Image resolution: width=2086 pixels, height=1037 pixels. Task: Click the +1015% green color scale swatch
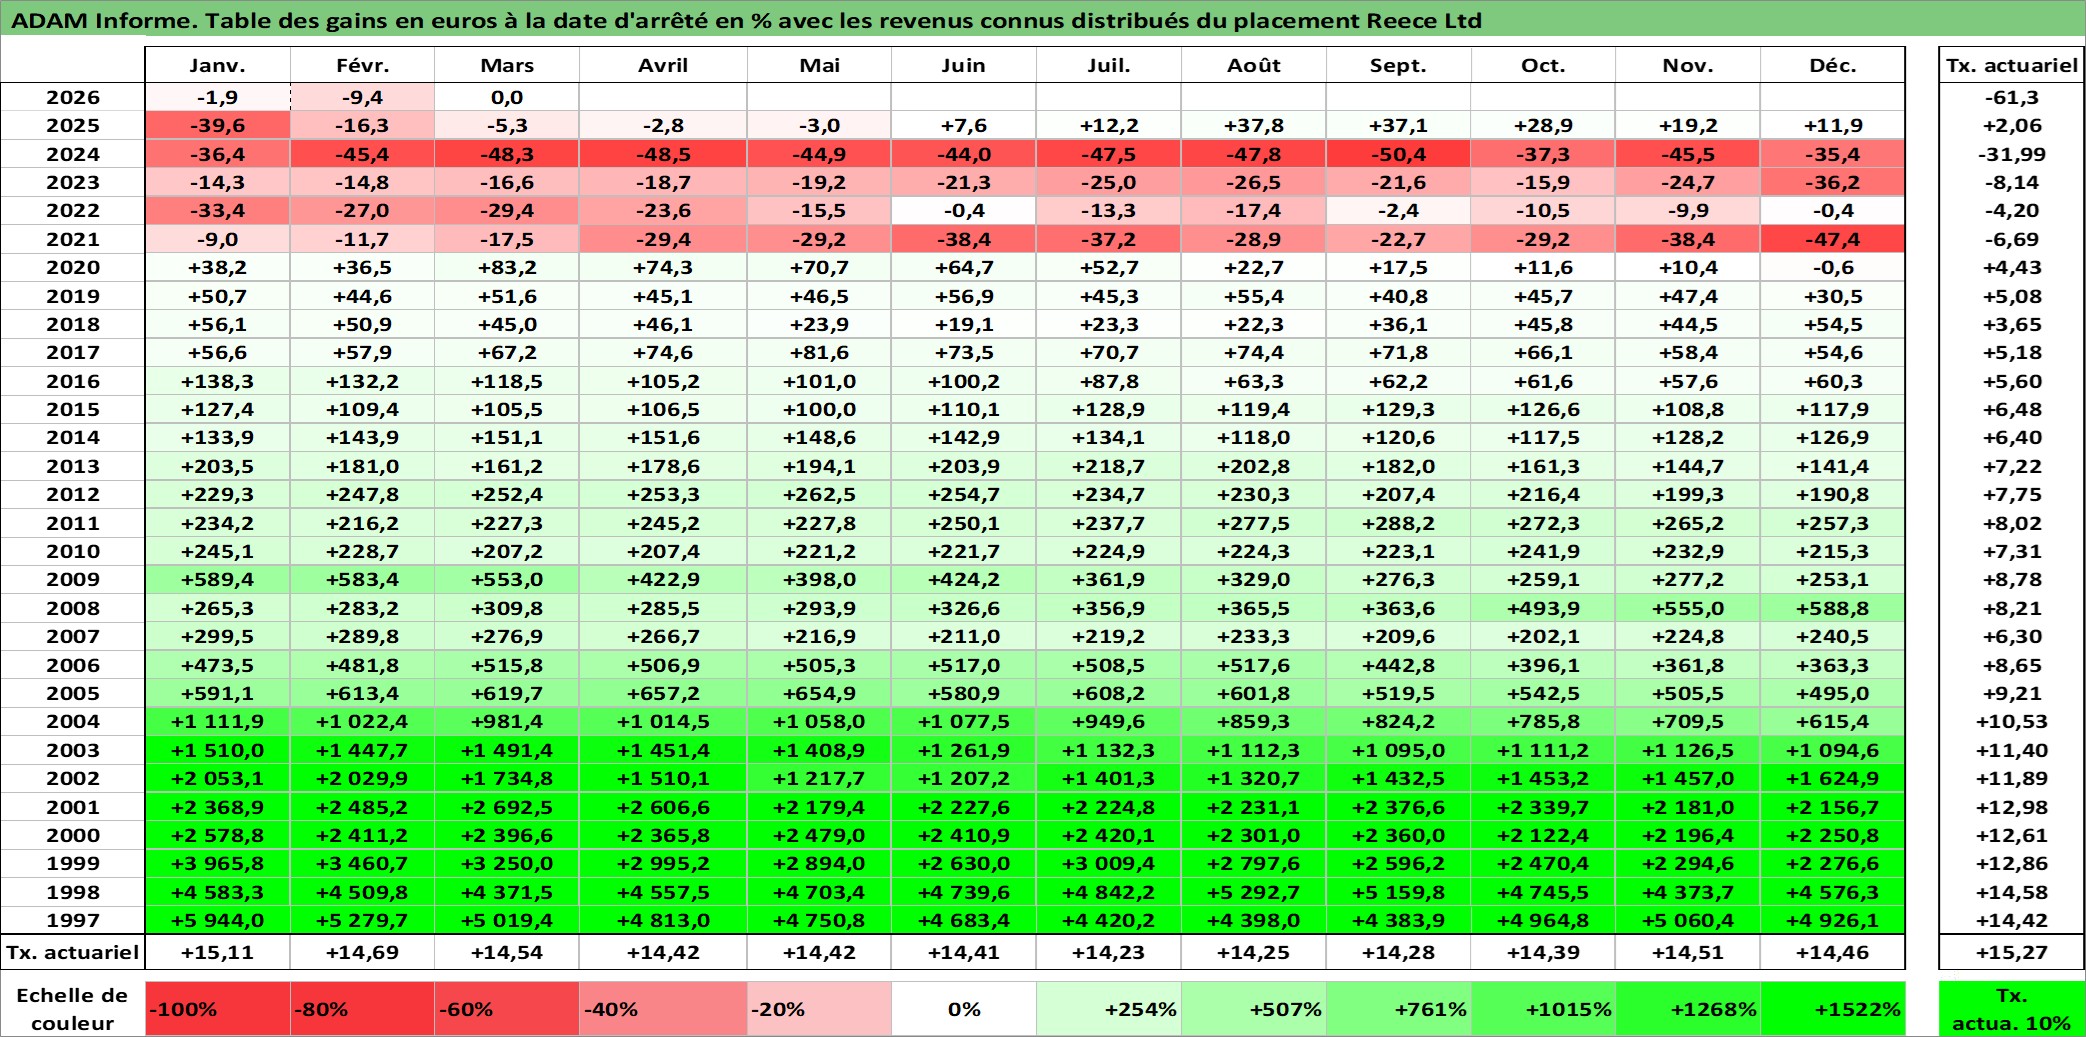tap(1543, 1009)
